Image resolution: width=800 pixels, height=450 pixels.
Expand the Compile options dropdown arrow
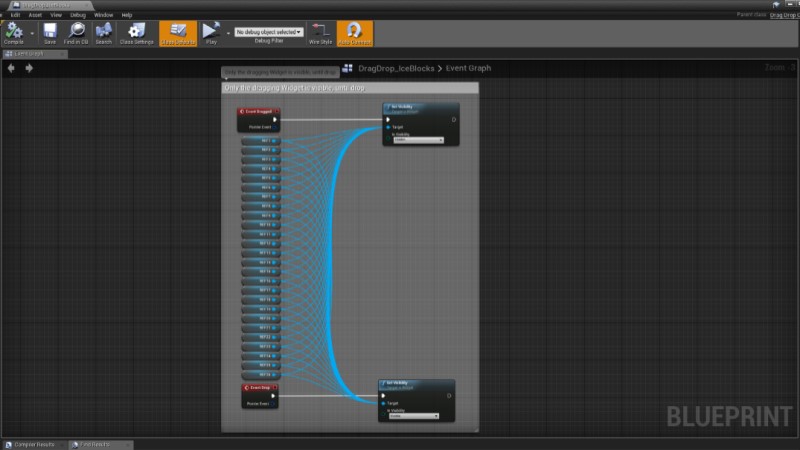coord(32,32)
